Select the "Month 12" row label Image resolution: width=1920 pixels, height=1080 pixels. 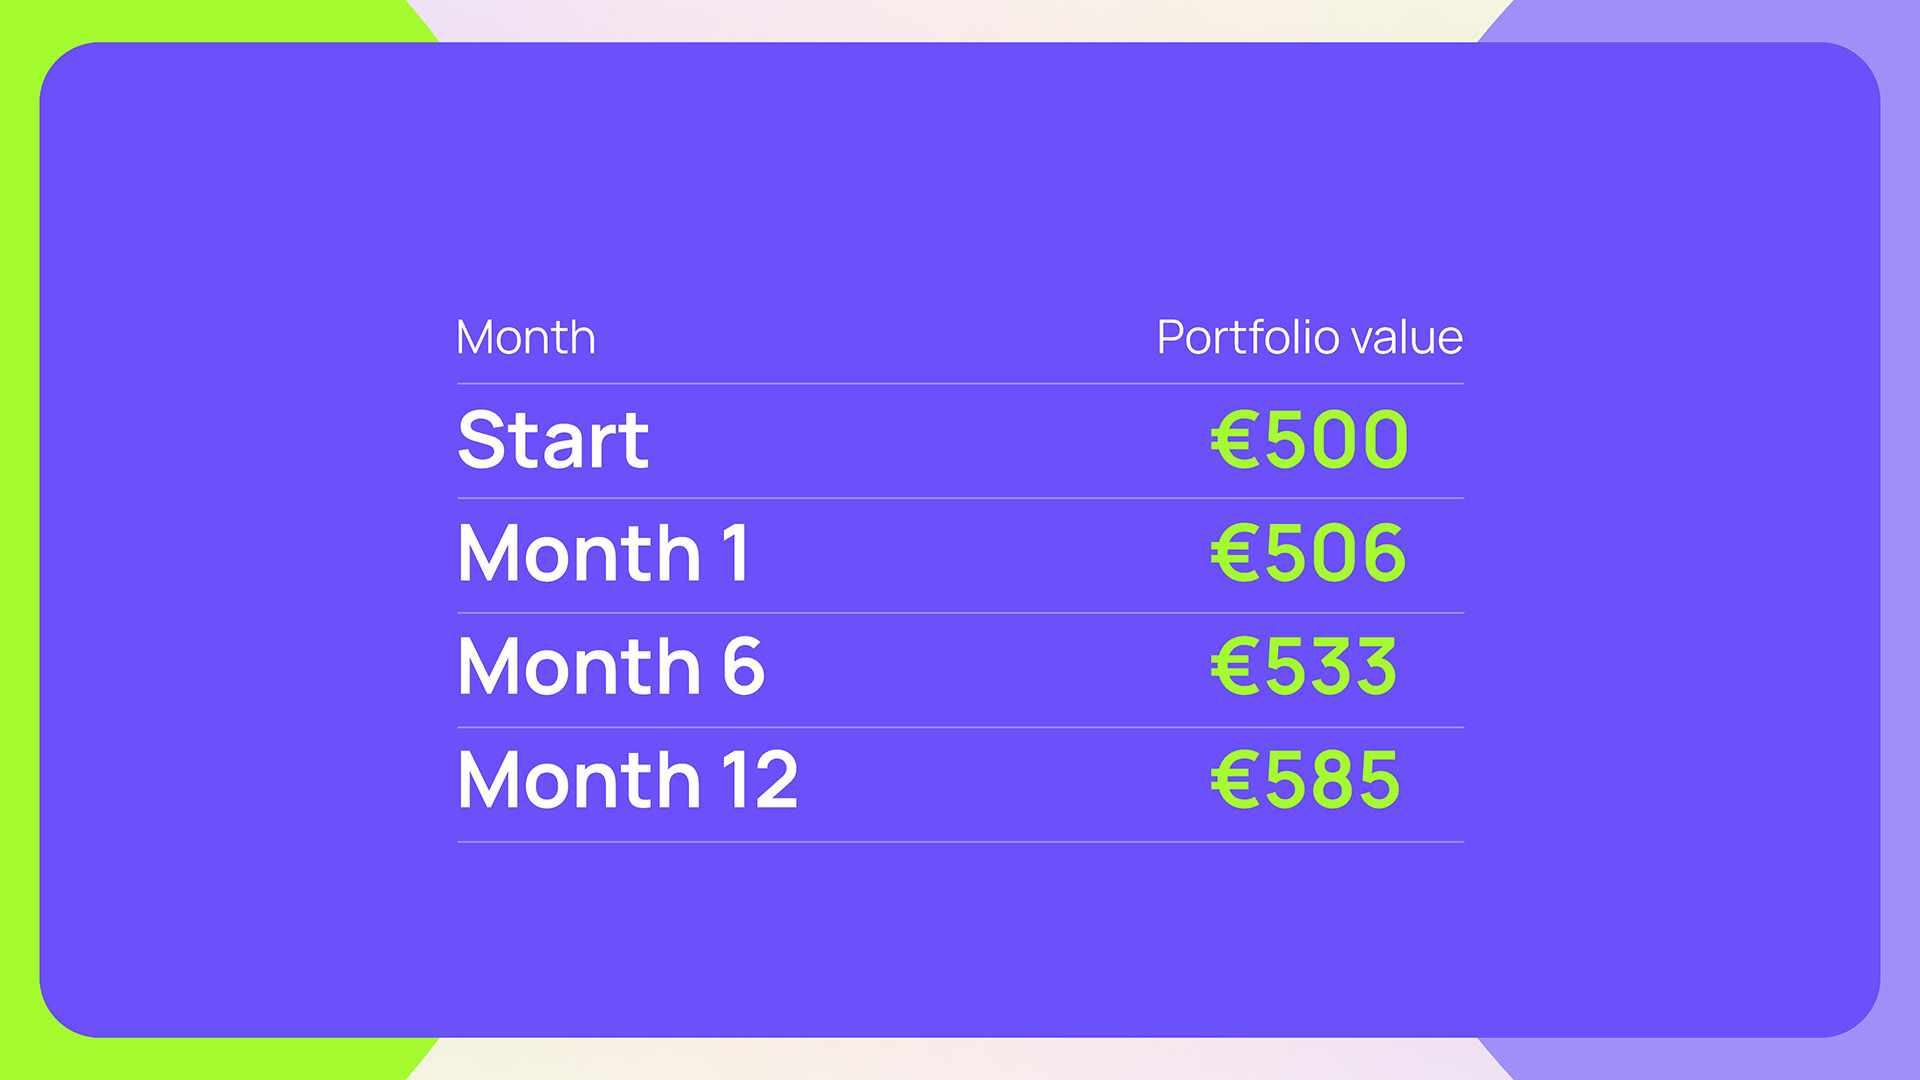[x=627, y=781]
